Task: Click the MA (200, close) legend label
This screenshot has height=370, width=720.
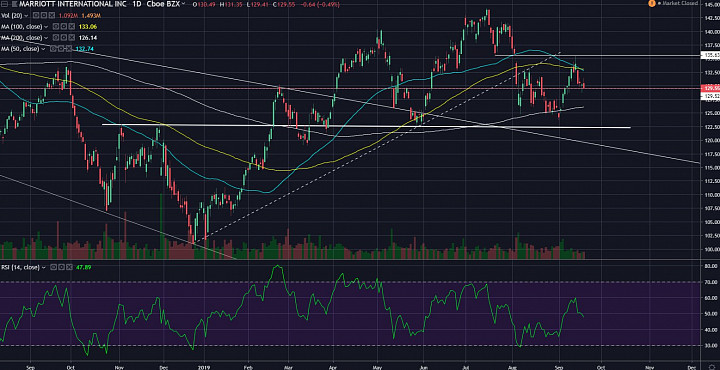Action: [22, 38]
